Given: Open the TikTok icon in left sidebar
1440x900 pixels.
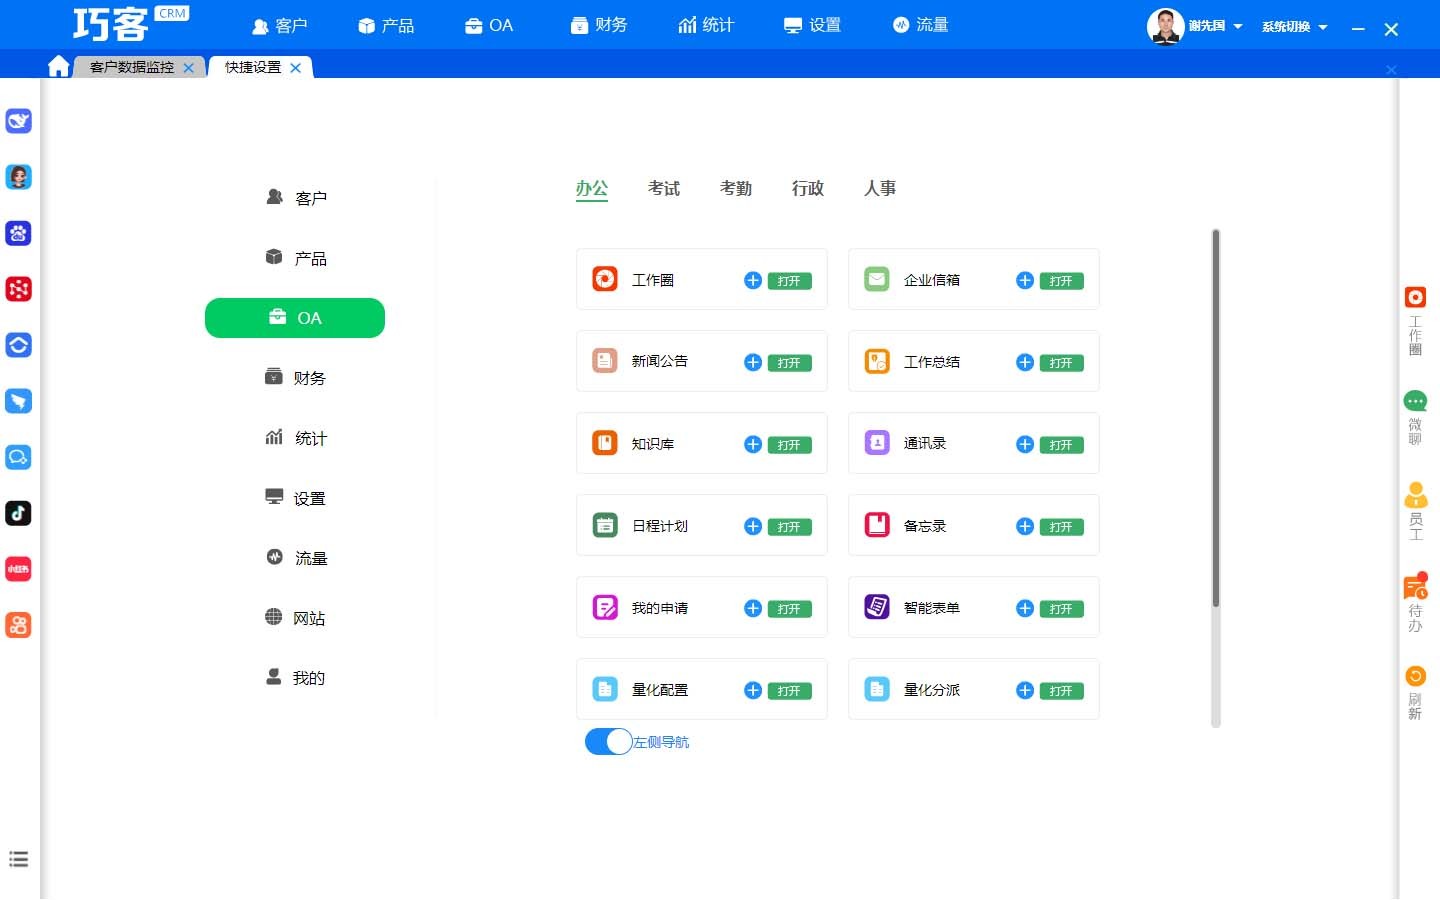Looking at the screenshot, I should tap(18, 513).
